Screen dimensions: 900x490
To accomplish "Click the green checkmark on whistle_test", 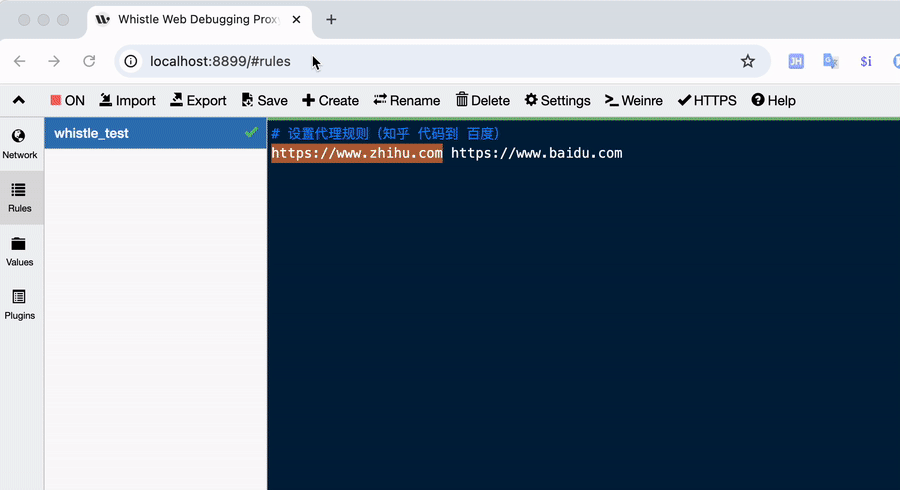I will (x=251, y=133).
